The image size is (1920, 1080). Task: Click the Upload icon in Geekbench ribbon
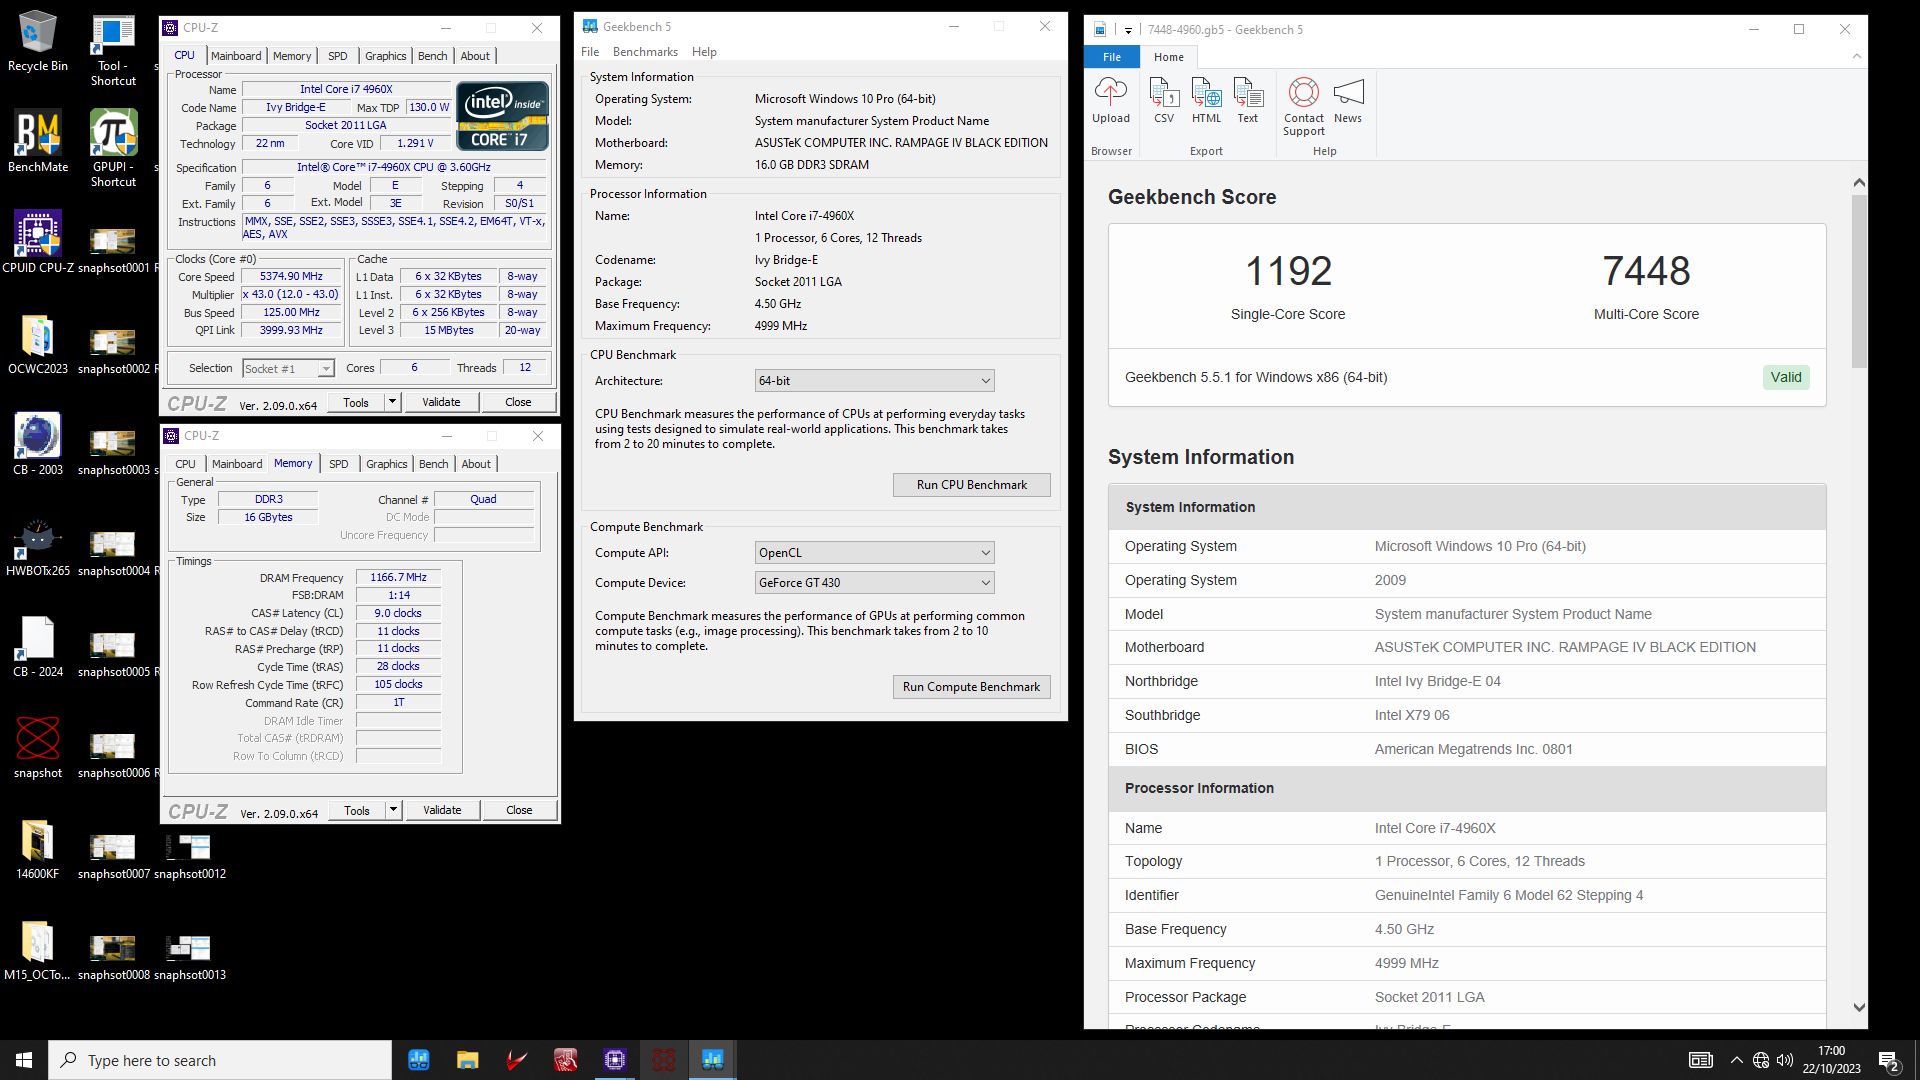[x=1110, y=100]
